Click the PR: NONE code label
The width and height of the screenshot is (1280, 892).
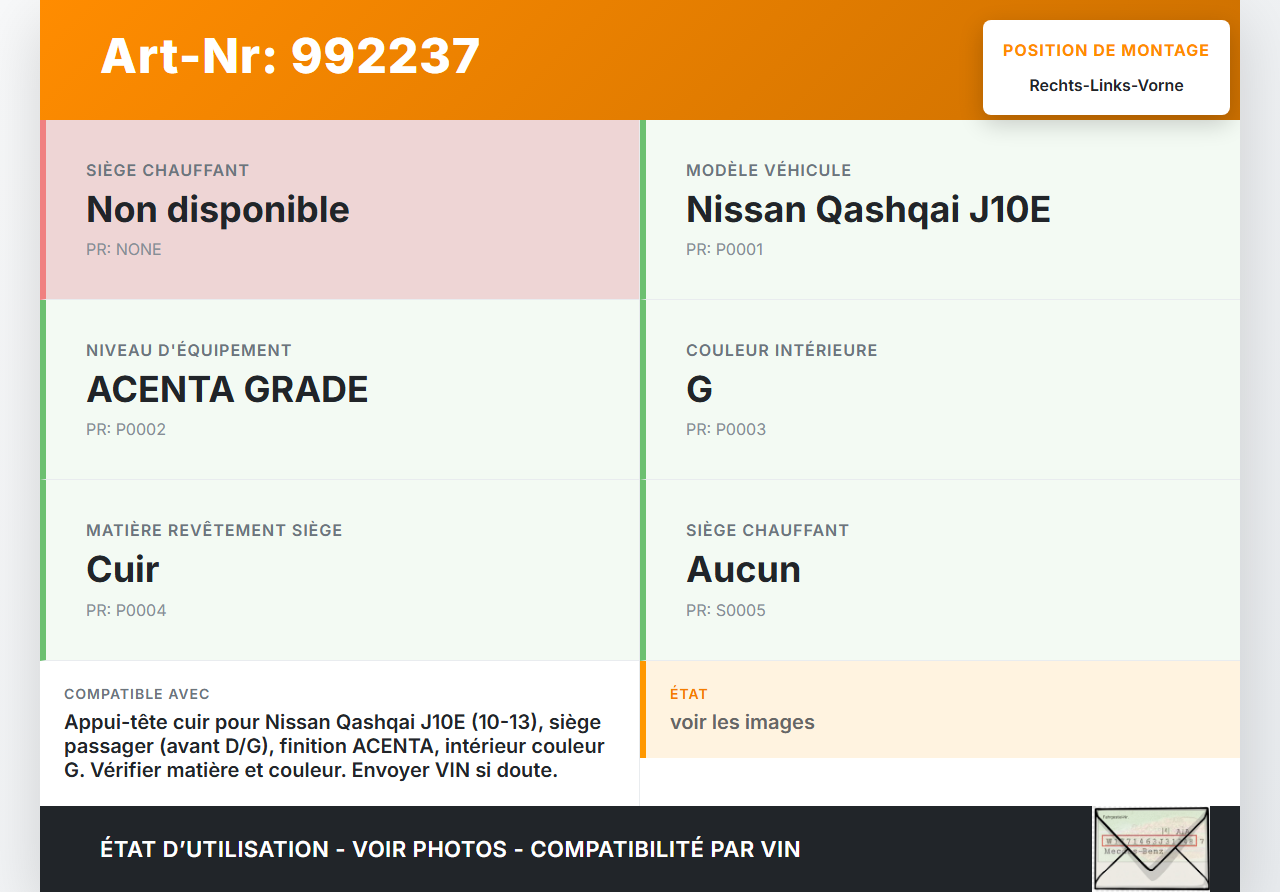pos(124,249)
